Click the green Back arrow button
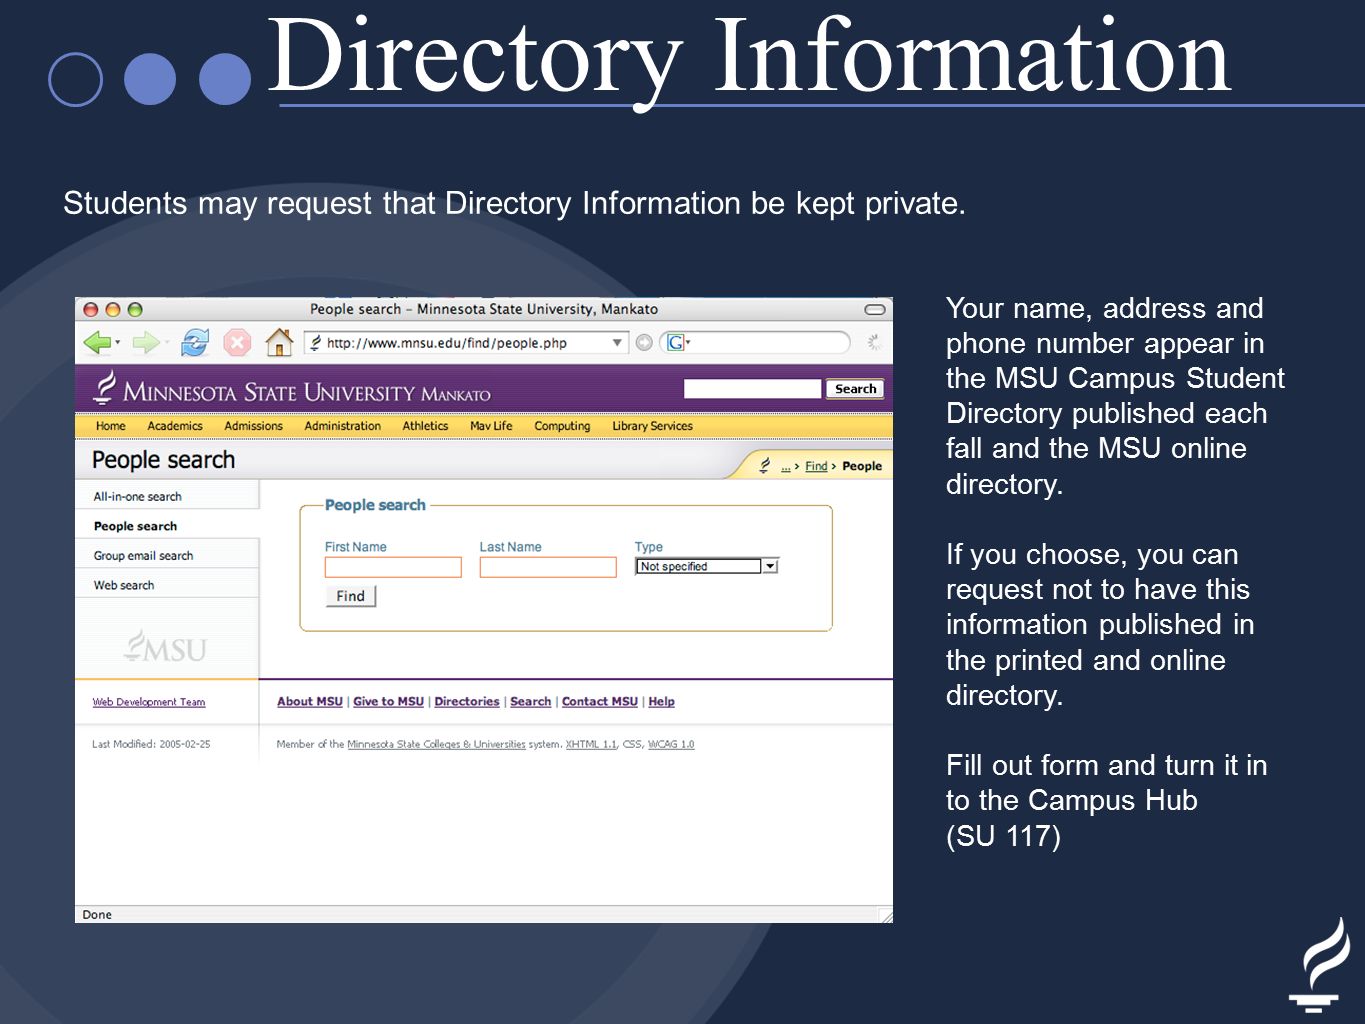 97,343
